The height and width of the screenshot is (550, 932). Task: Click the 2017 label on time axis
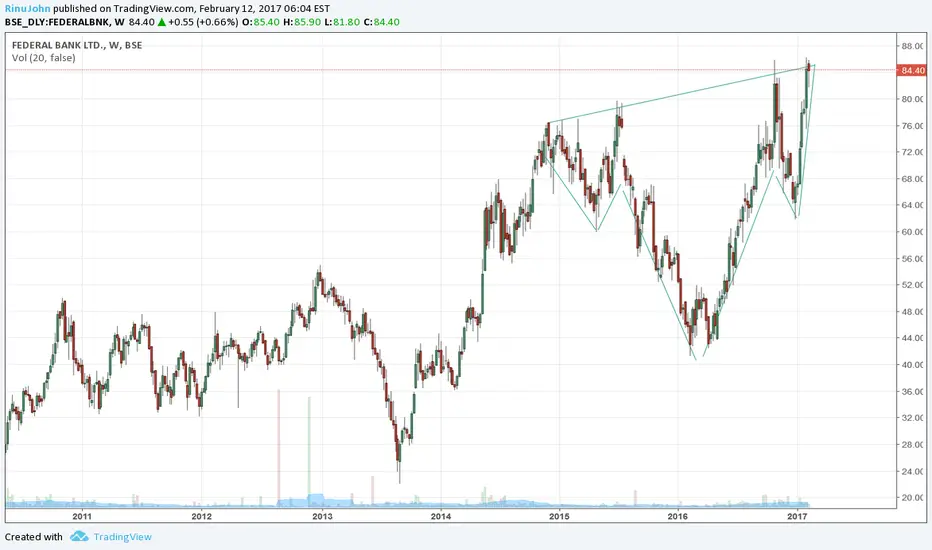pyautogui.click(x=797, y=516)
